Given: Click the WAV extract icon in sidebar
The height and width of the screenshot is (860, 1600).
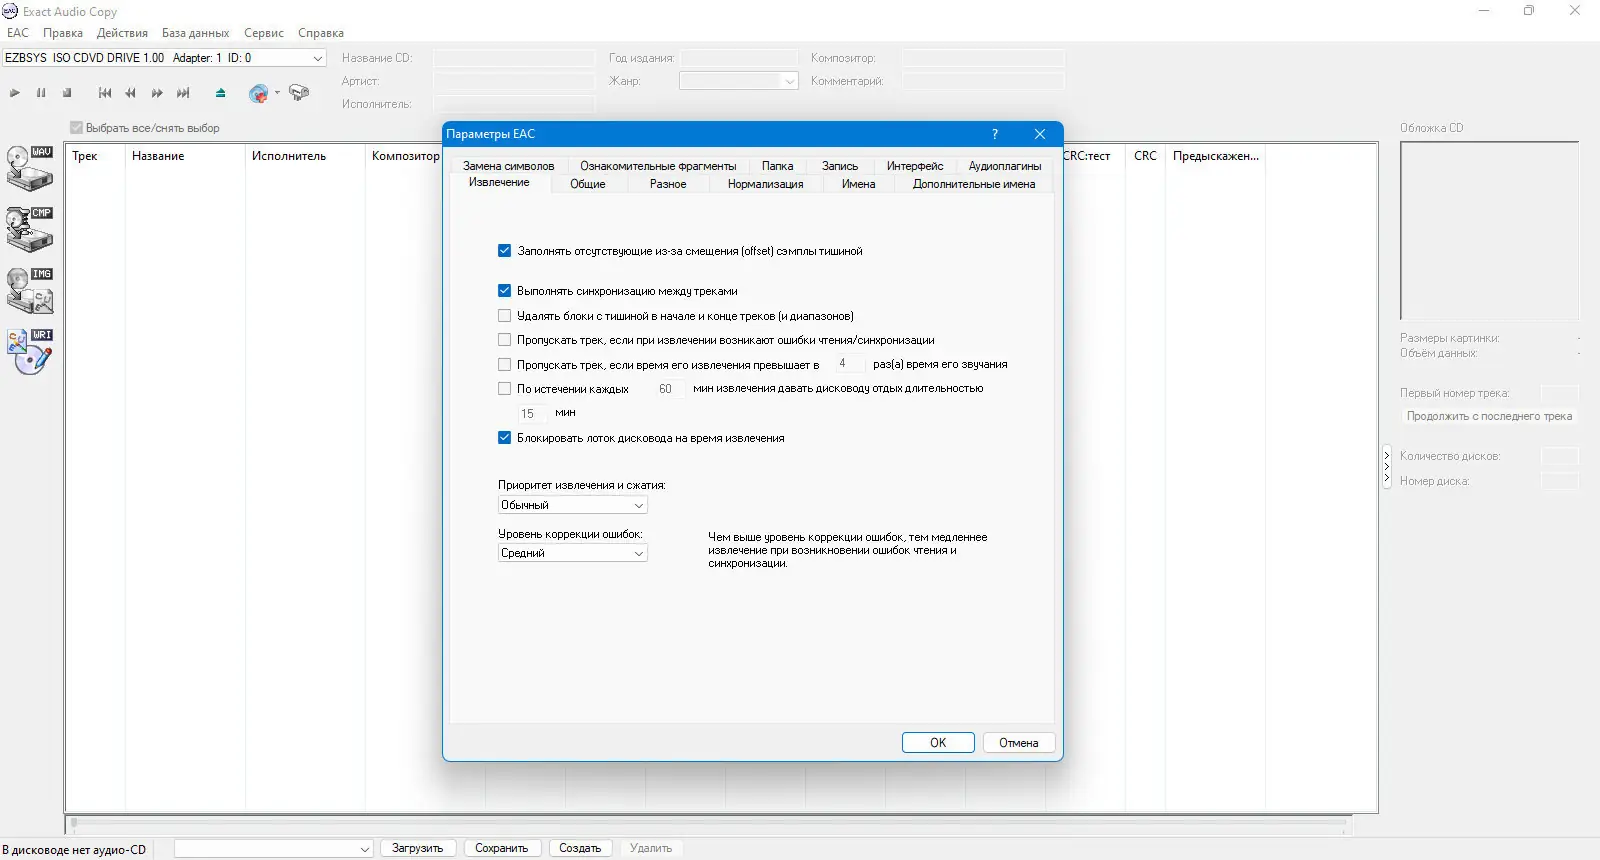Looking at the screenshot, I should [x=30, y=168].
